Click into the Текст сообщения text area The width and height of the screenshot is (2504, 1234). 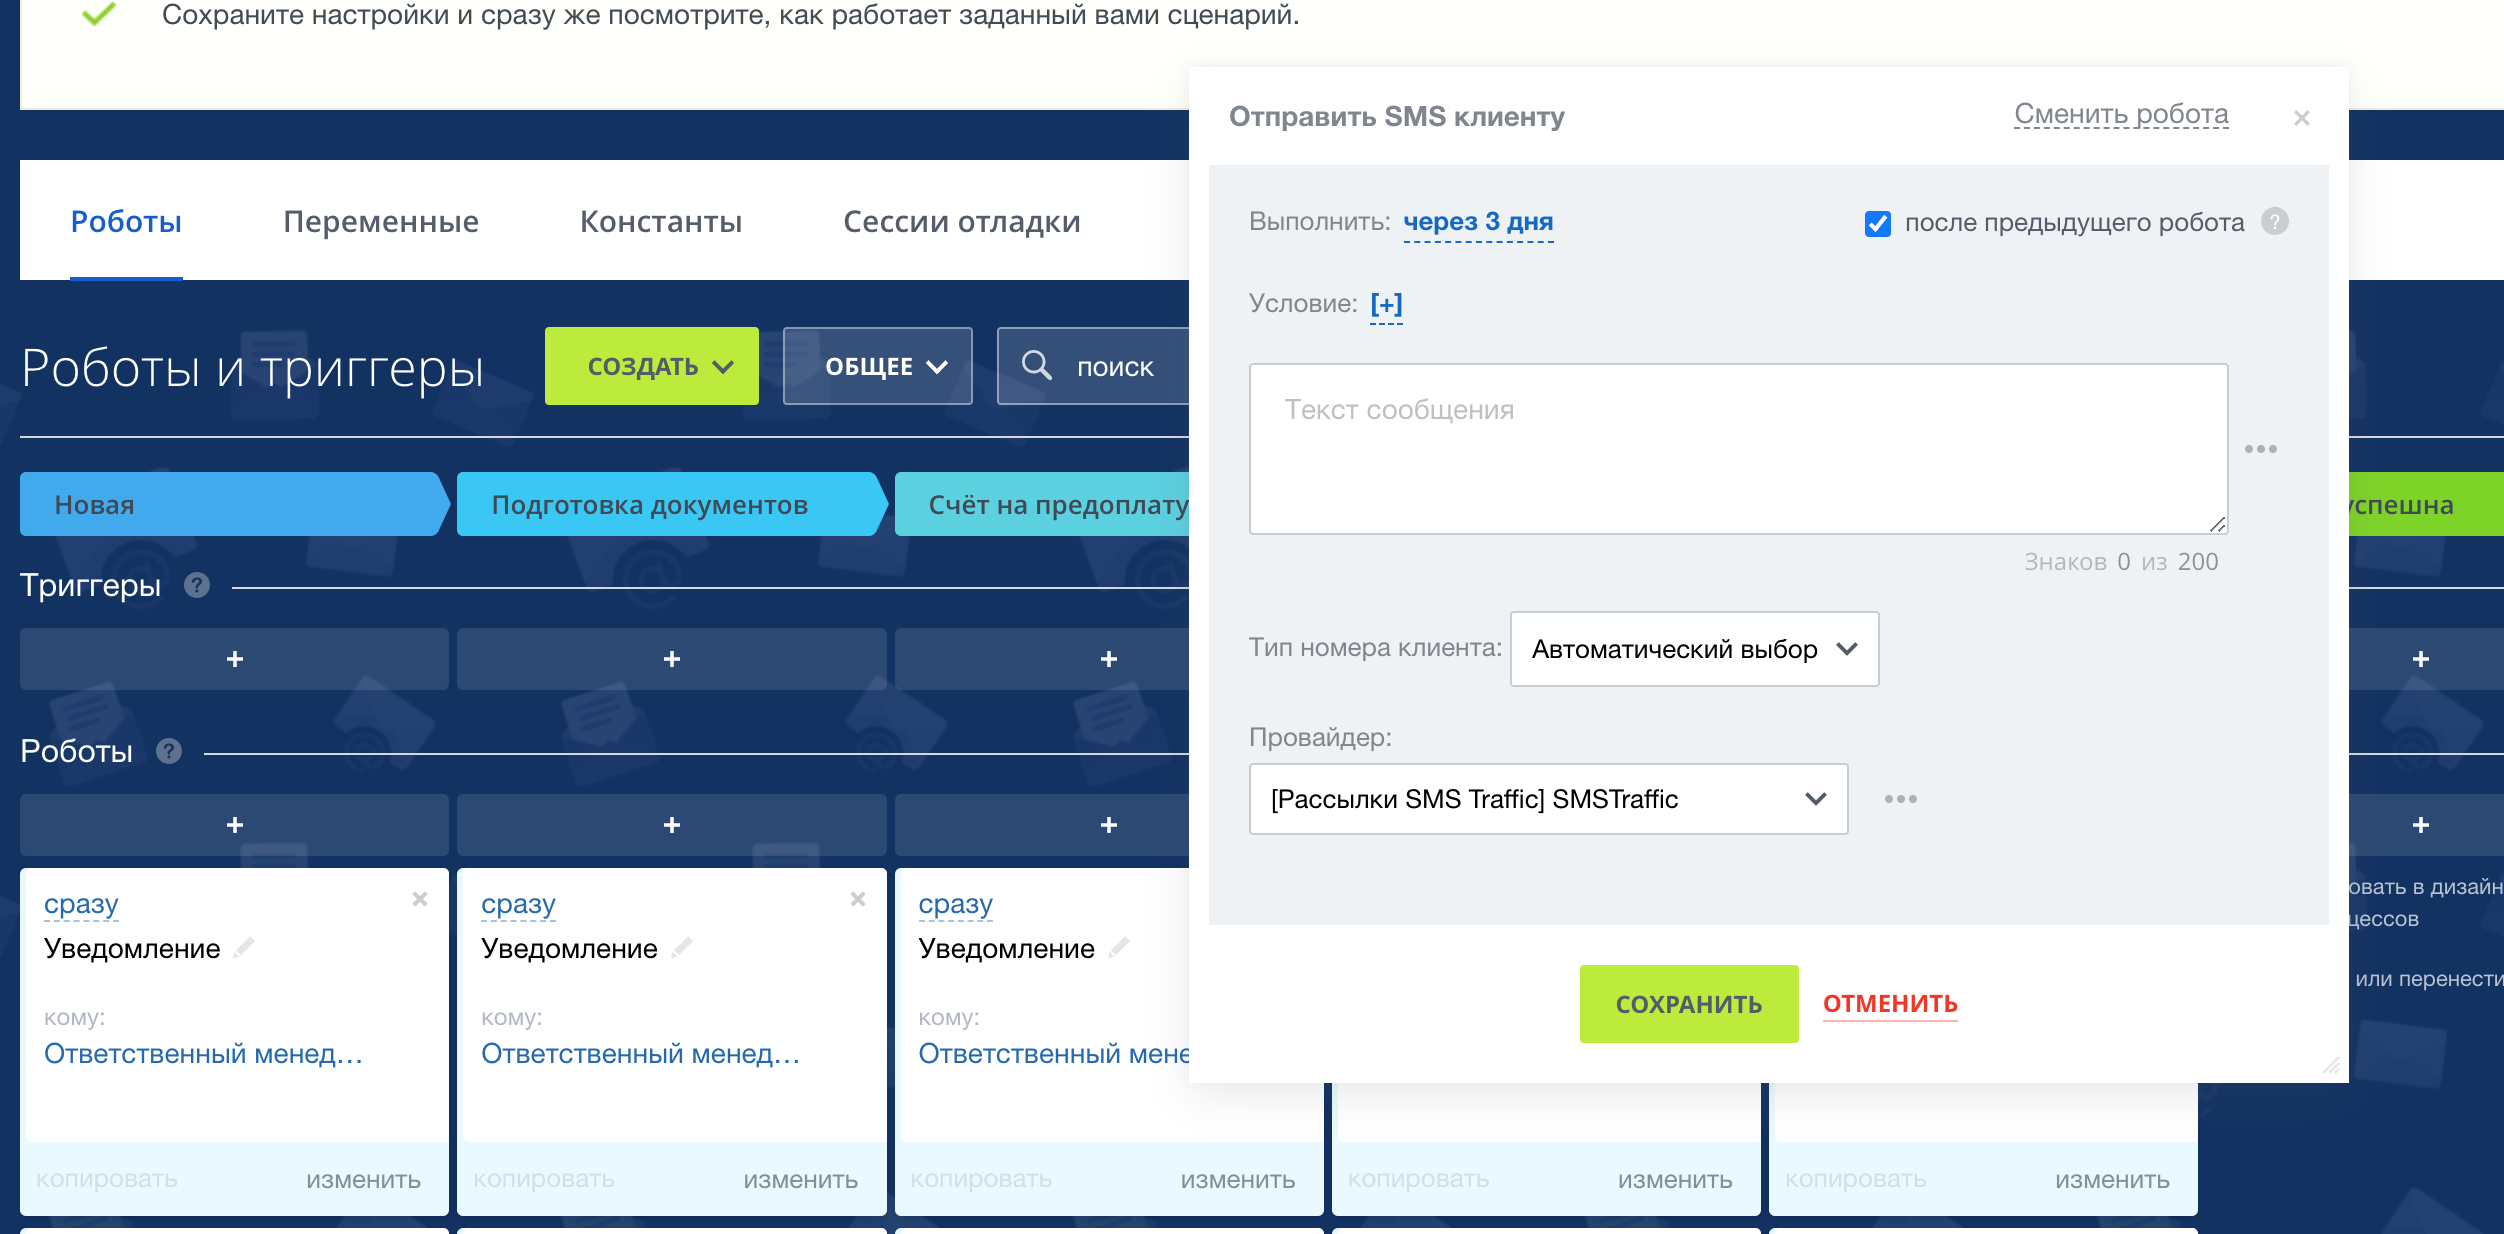[1737, 449]
